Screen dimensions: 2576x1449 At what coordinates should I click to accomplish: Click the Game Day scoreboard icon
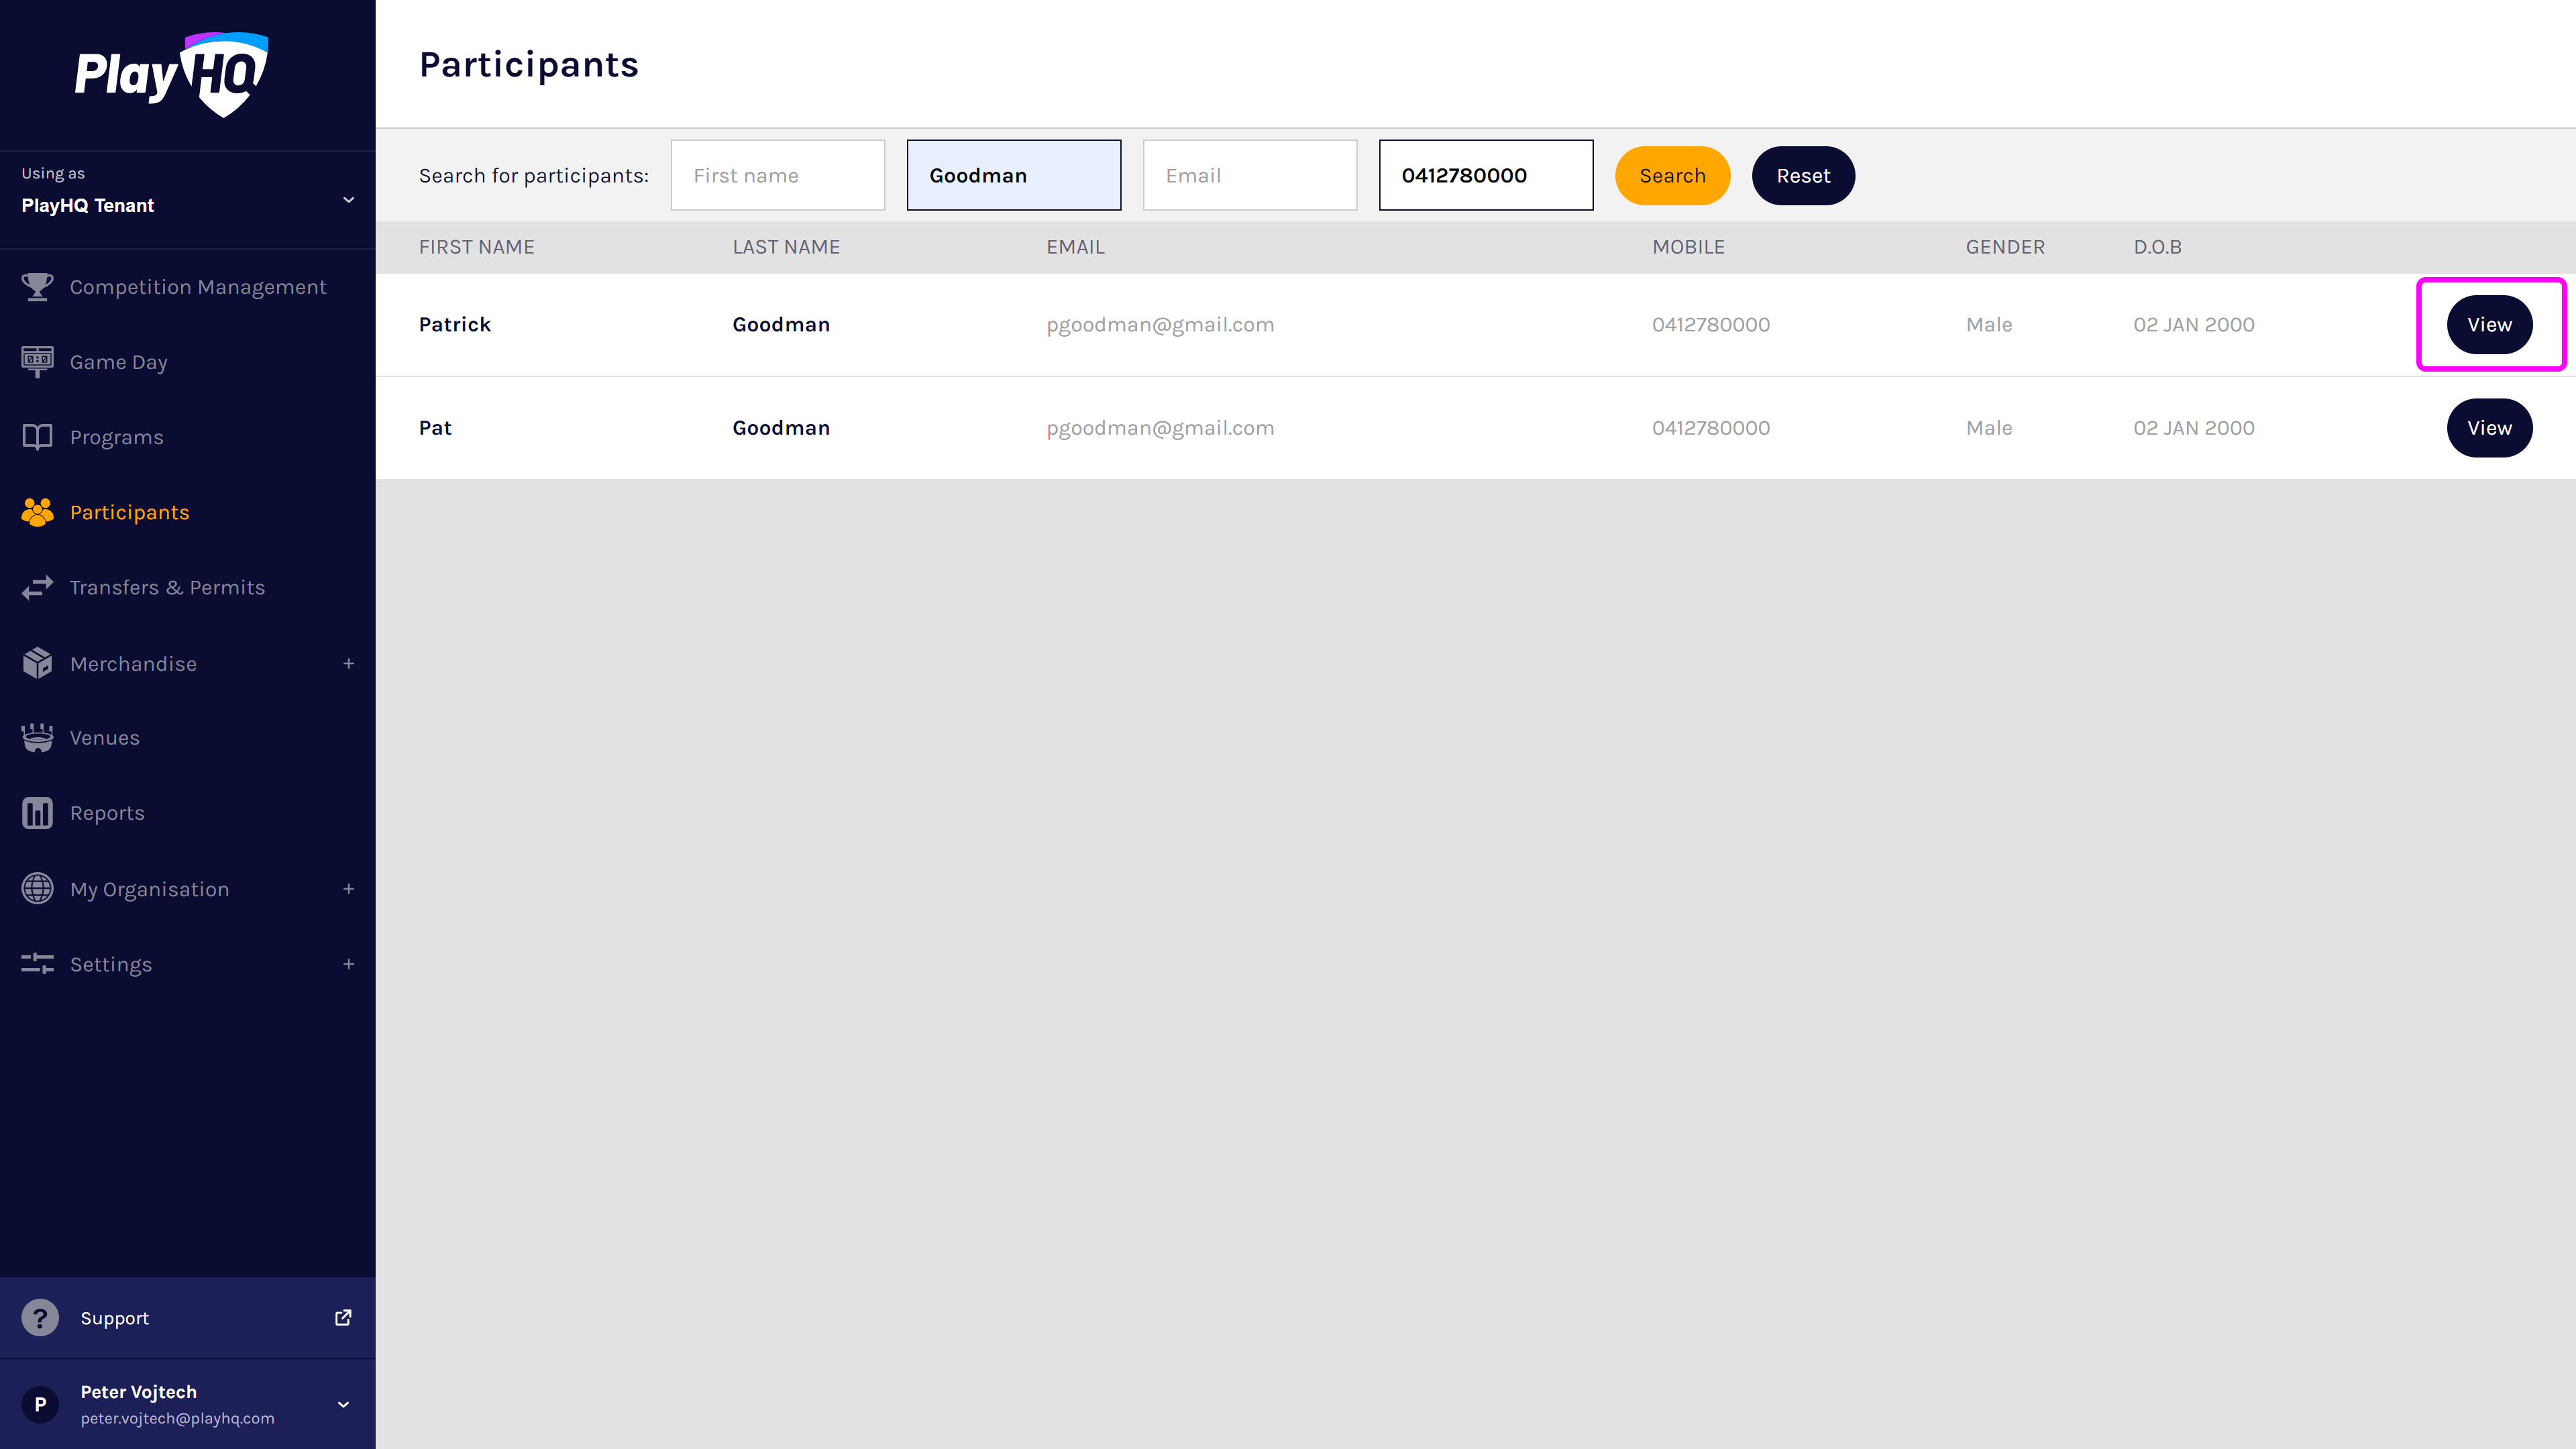[x=37, y=361]
